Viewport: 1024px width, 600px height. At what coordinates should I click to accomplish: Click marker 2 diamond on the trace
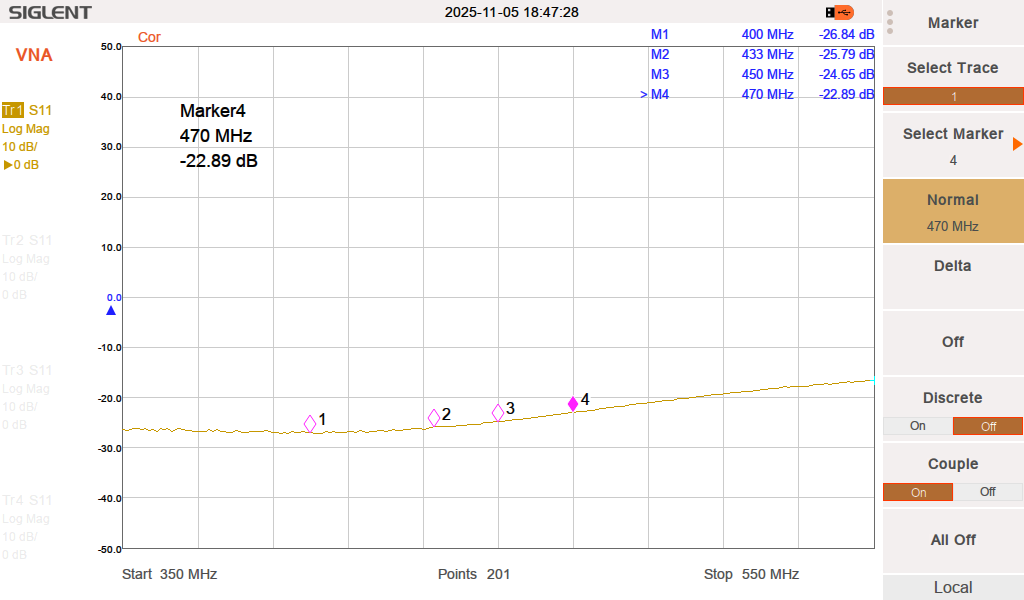pyautogui.click(x=434, y=418)
